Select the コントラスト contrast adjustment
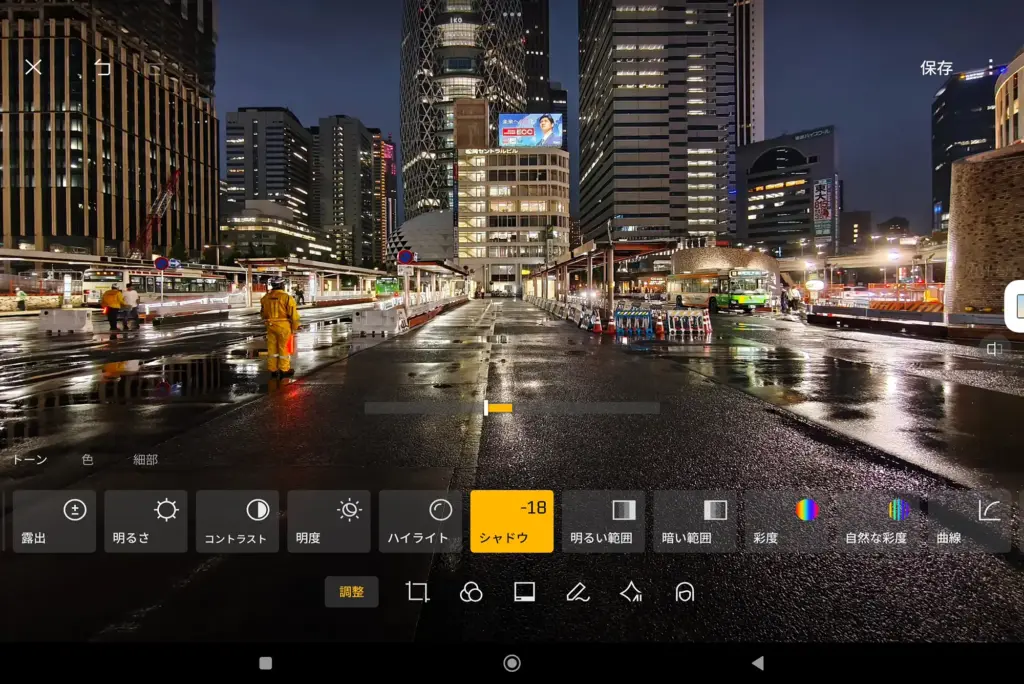 pos(238,520)
